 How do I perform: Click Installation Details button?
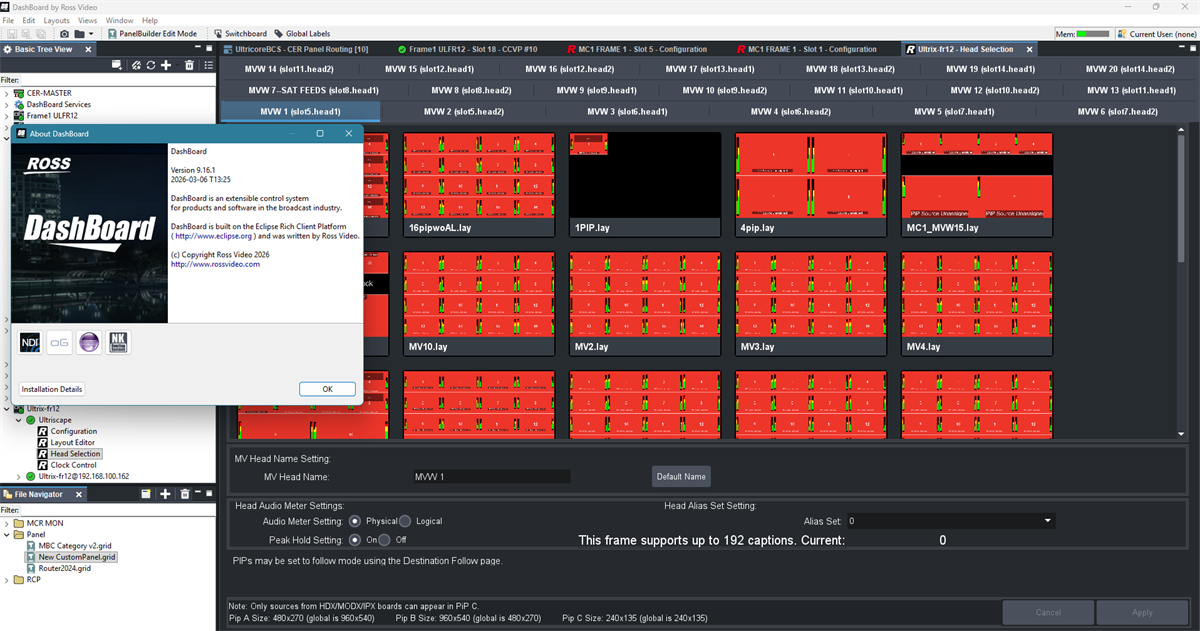point(52,389)
